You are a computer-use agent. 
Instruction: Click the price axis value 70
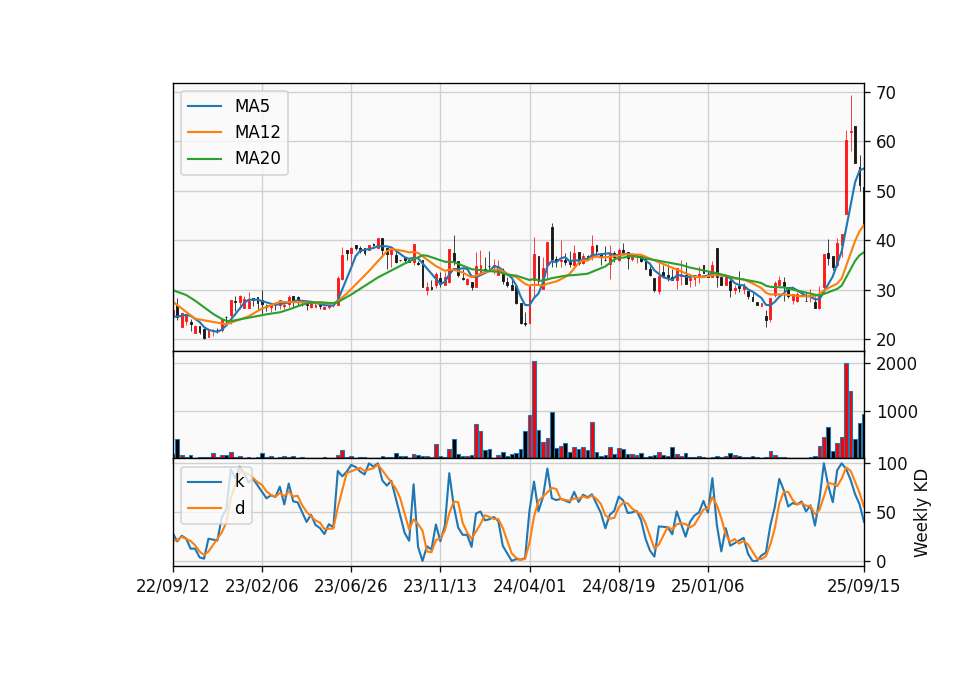point(886,93)
